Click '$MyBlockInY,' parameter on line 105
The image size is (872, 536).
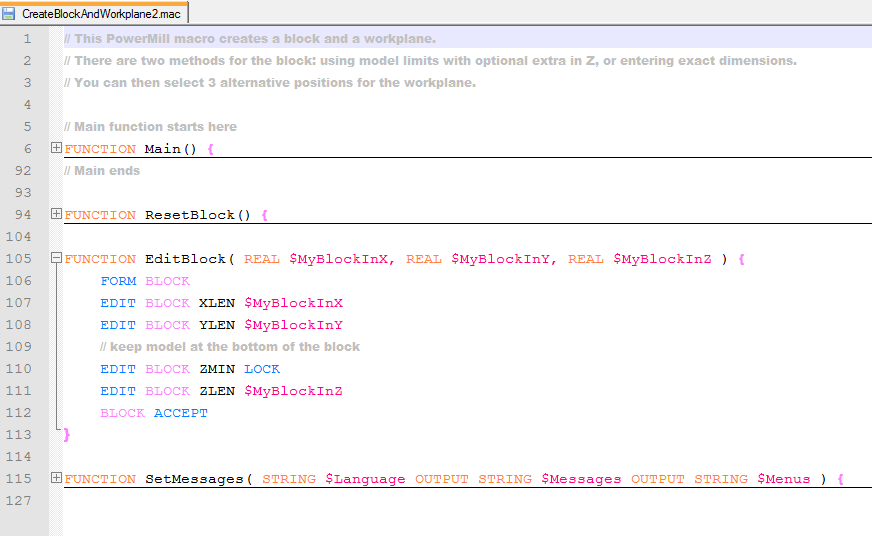[x=504, y=259]
